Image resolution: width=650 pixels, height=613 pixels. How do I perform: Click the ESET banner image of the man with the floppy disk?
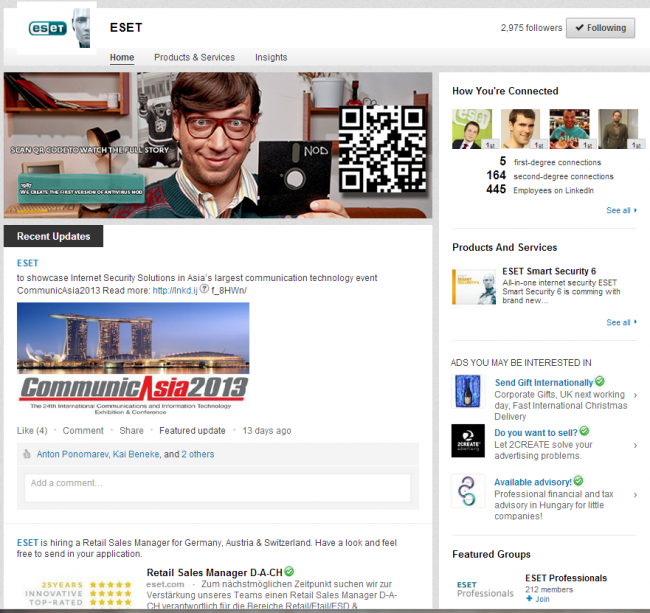(218, 145)
